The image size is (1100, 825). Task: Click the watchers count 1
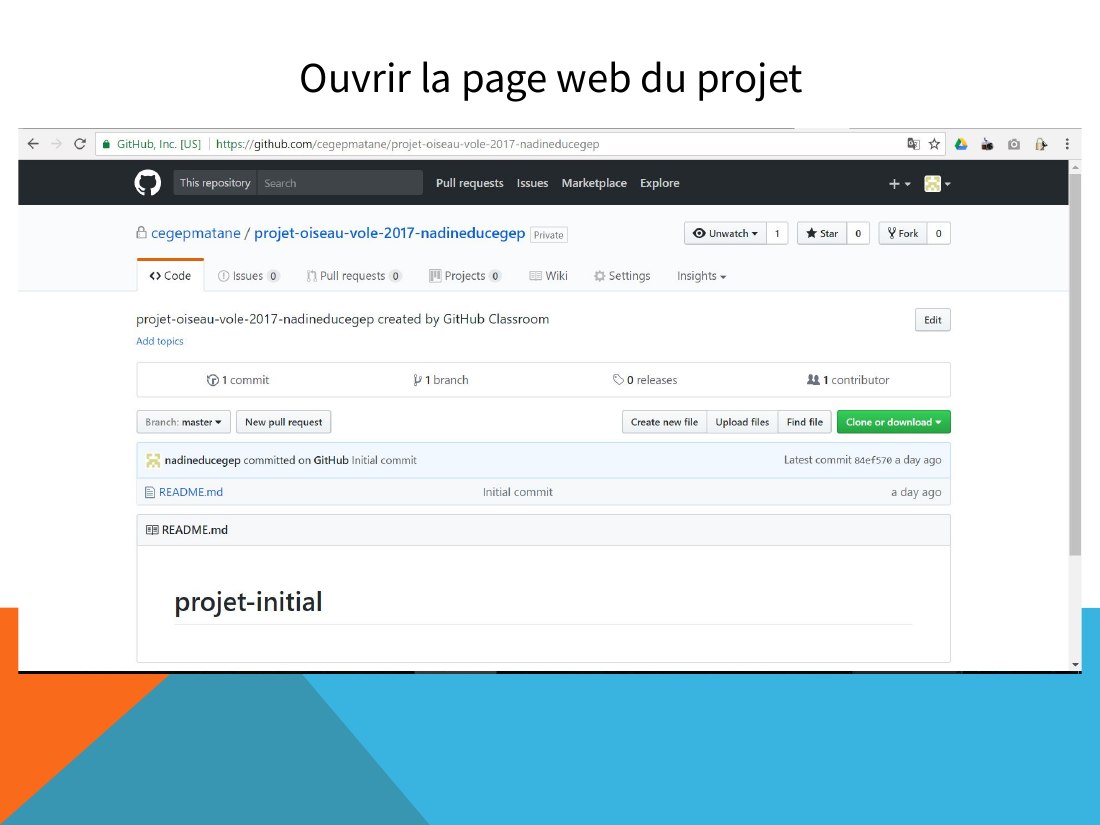pyautogui.click(x=777, y=234)
